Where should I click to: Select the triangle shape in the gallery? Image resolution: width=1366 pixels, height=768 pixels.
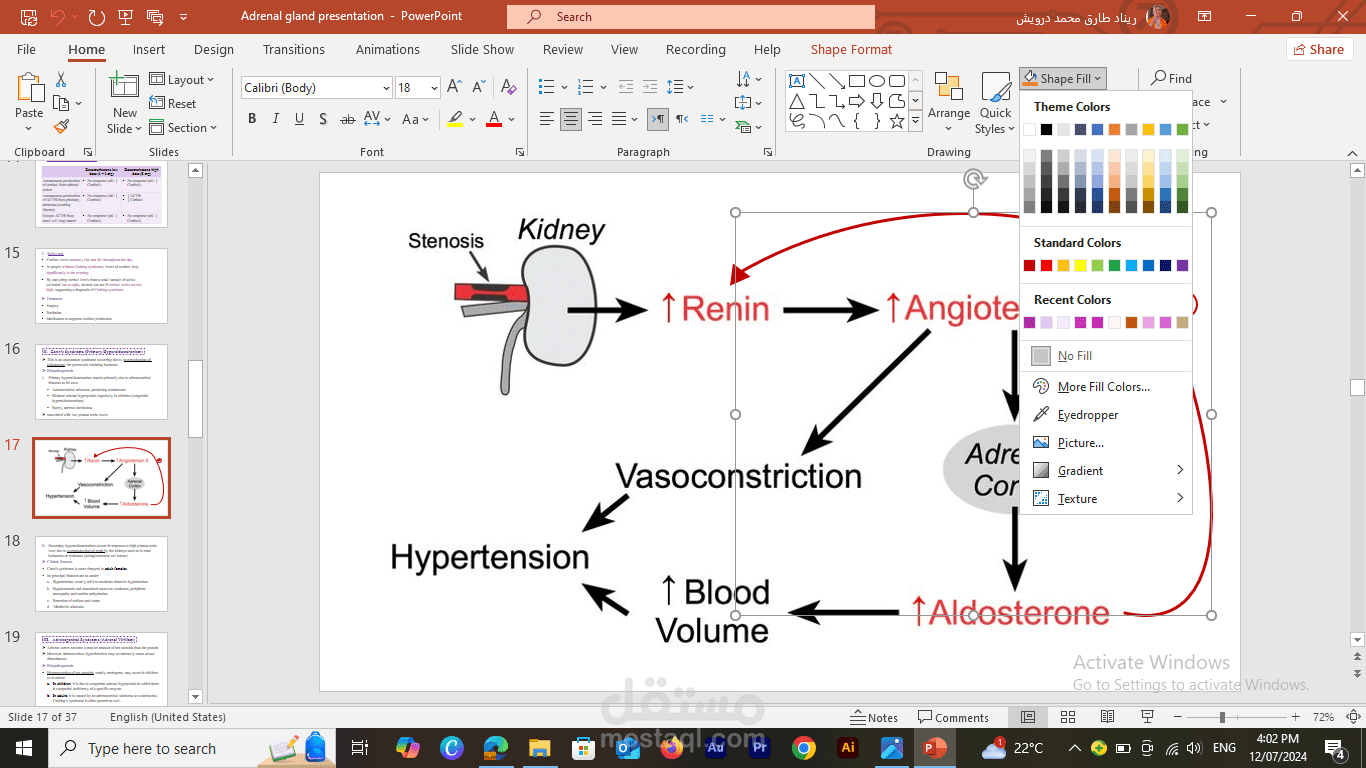click(x=797, y=101)
